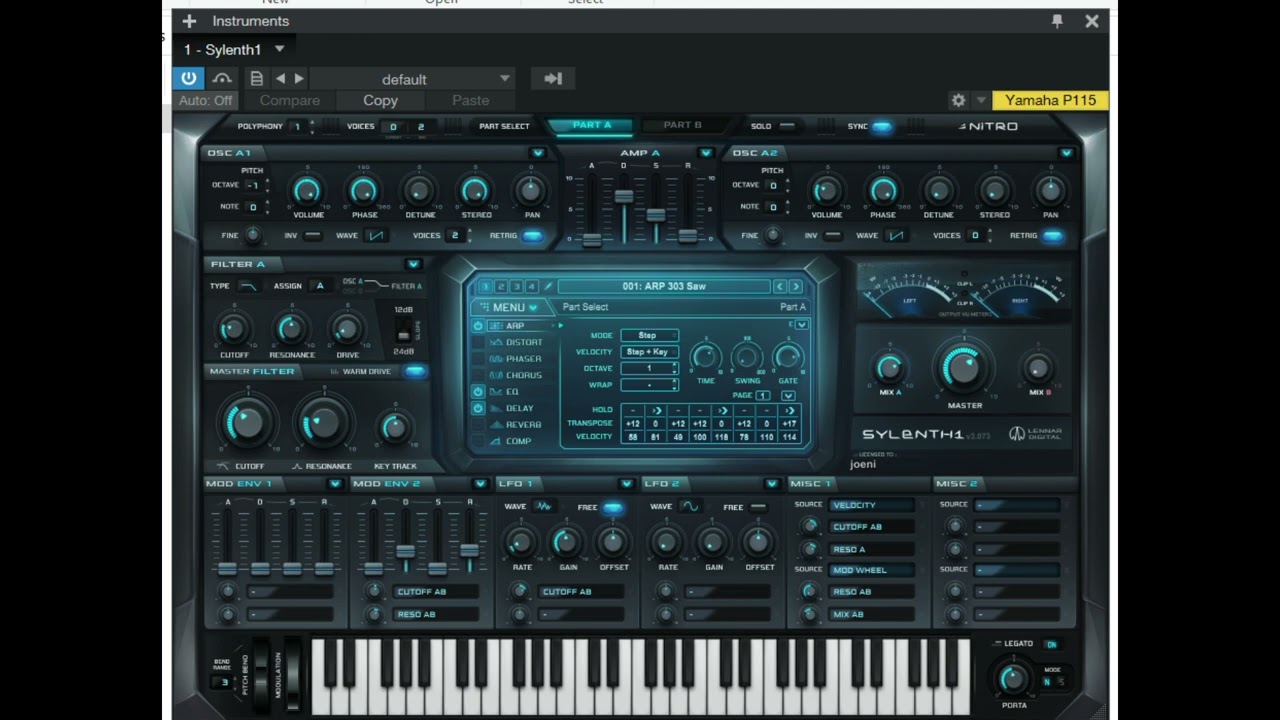Open the preset file icon menu
Screen dimensions: 1280x720
click(x=257, y=78)
